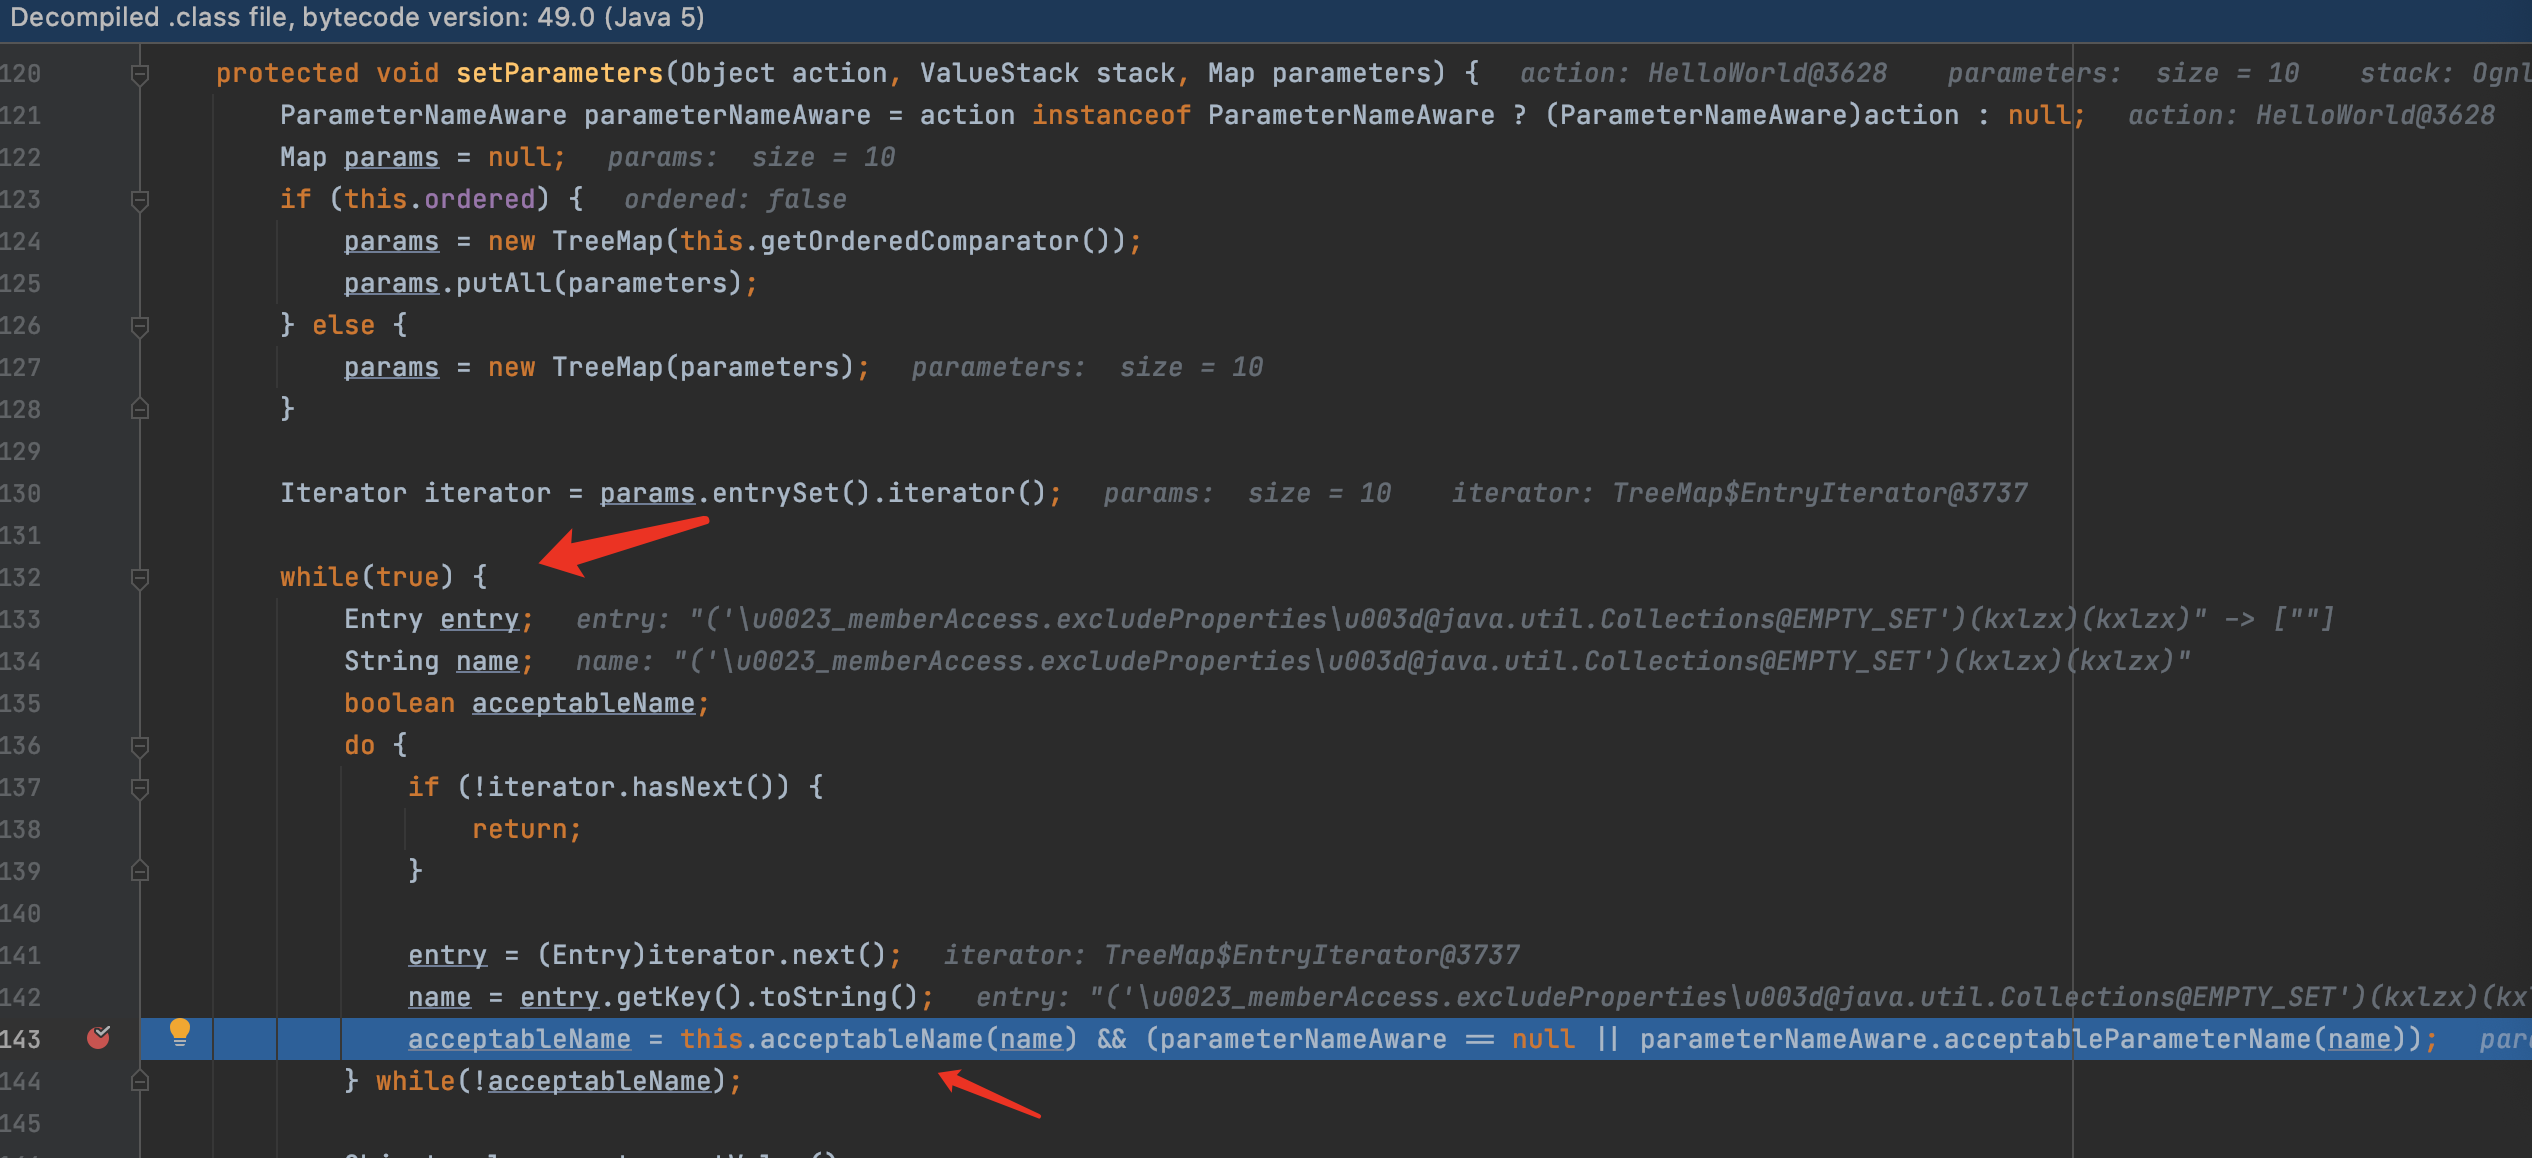2532x1158 pixels.
Task: Click the decompiled class file banner text
Action: [357, 18]
